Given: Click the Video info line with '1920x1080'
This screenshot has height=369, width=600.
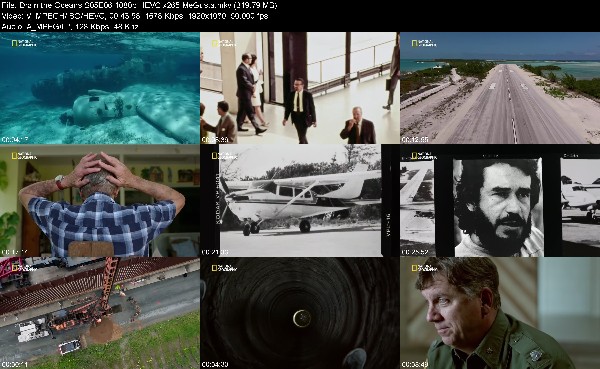Looking at the screenshot, I should (x=135, y=16).
